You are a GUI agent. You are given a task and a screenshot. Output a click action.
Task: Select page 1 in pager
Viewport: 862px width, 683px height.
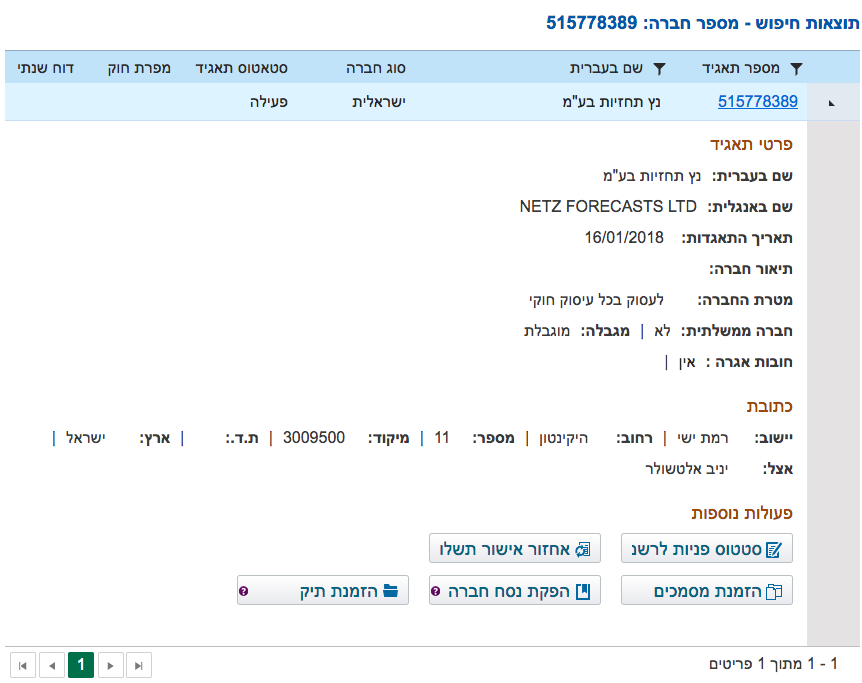coord(81,665)
